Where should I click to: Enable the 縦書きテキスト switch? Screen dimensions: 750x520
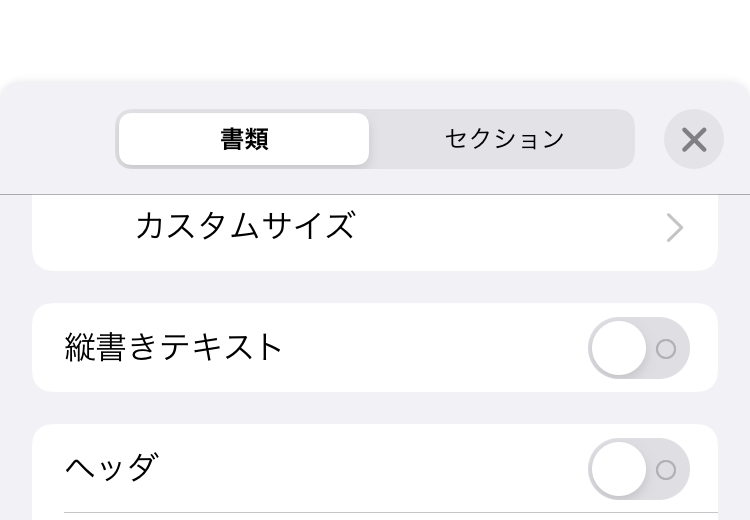(x=638, y=348)
